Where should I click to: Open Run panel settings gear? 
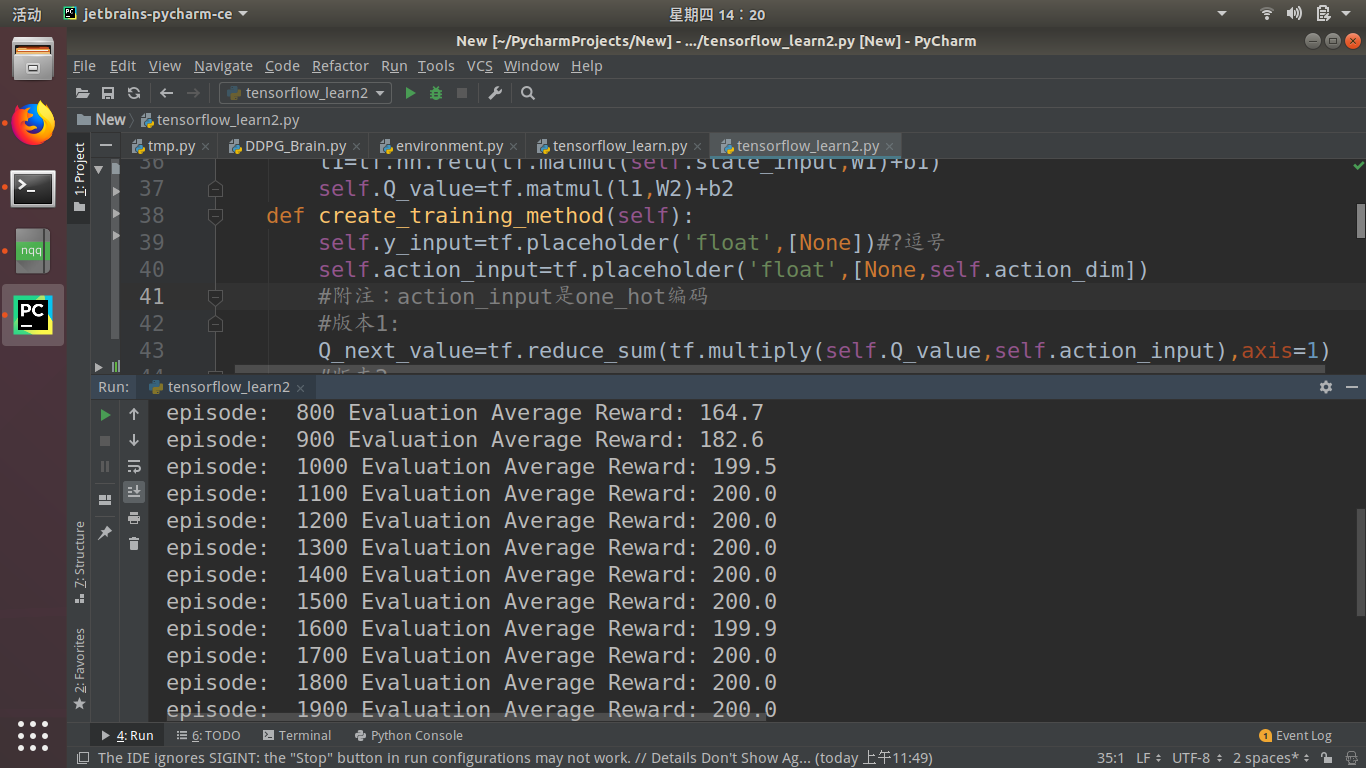[x=1326, y=387]
